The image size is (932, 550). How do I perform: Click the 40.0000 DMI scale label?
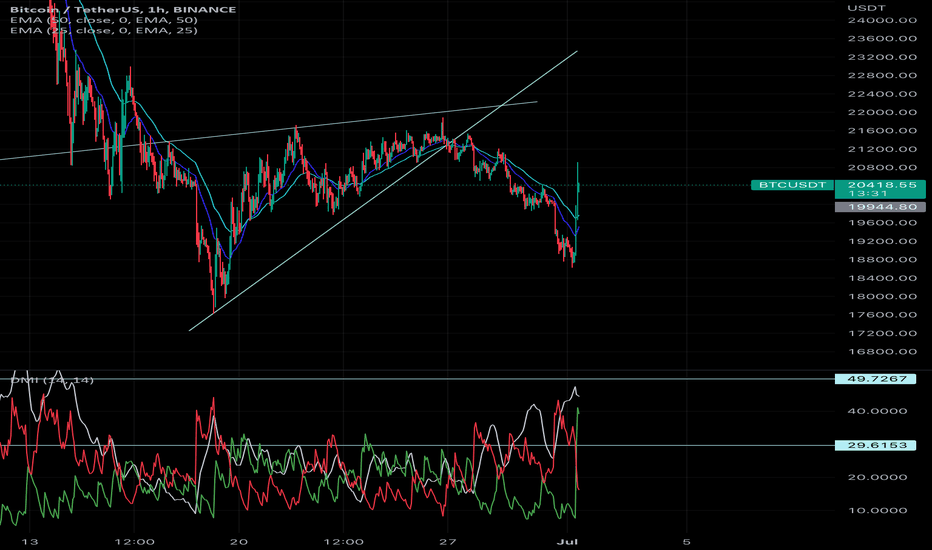point(877,411)
